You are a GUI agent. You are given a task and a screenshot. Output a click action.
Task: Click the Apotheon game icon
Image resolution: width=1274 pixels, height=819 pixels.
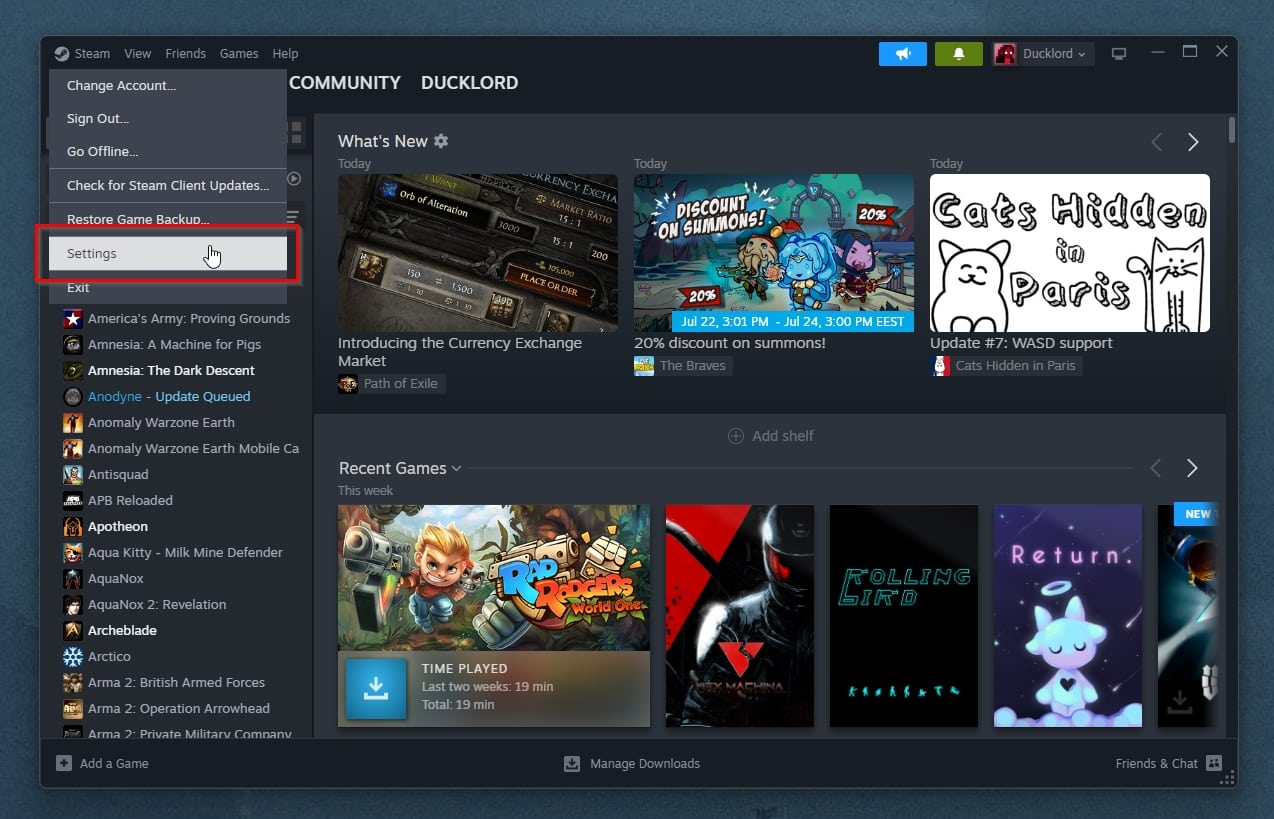(73, 527)
